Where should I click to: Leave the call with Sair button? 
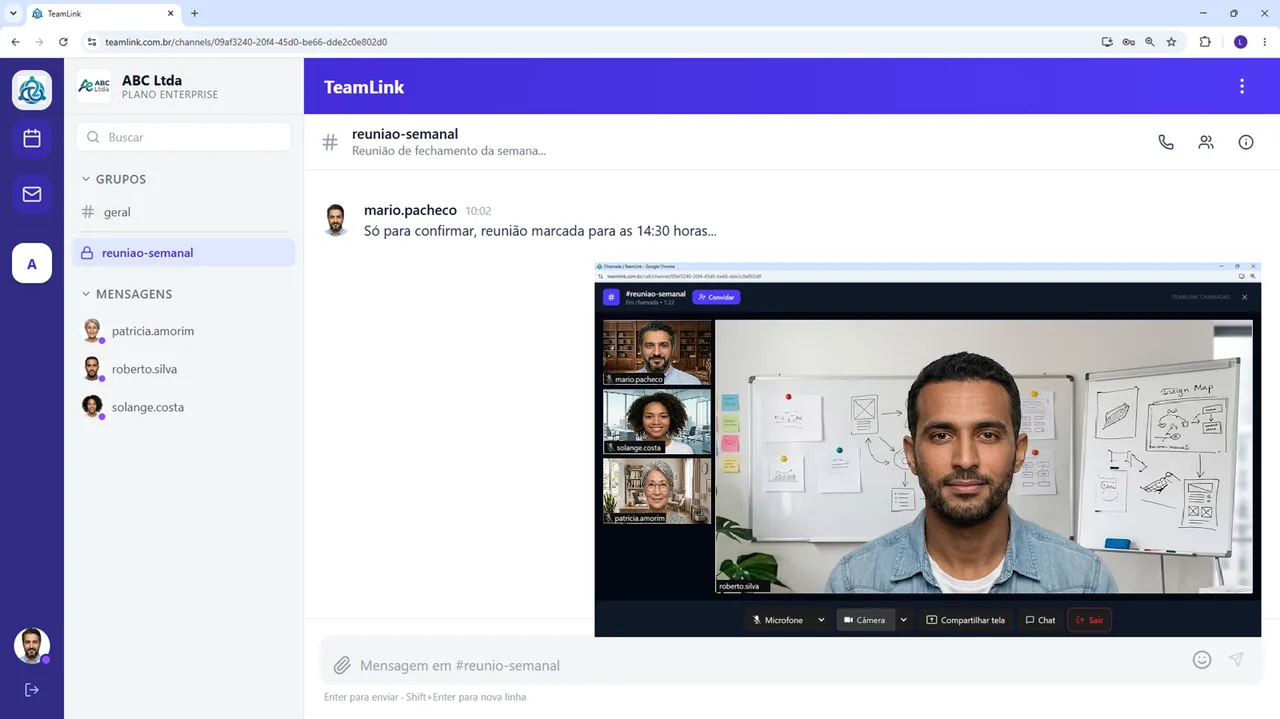pyautogui.click(x=1089, y=620)
